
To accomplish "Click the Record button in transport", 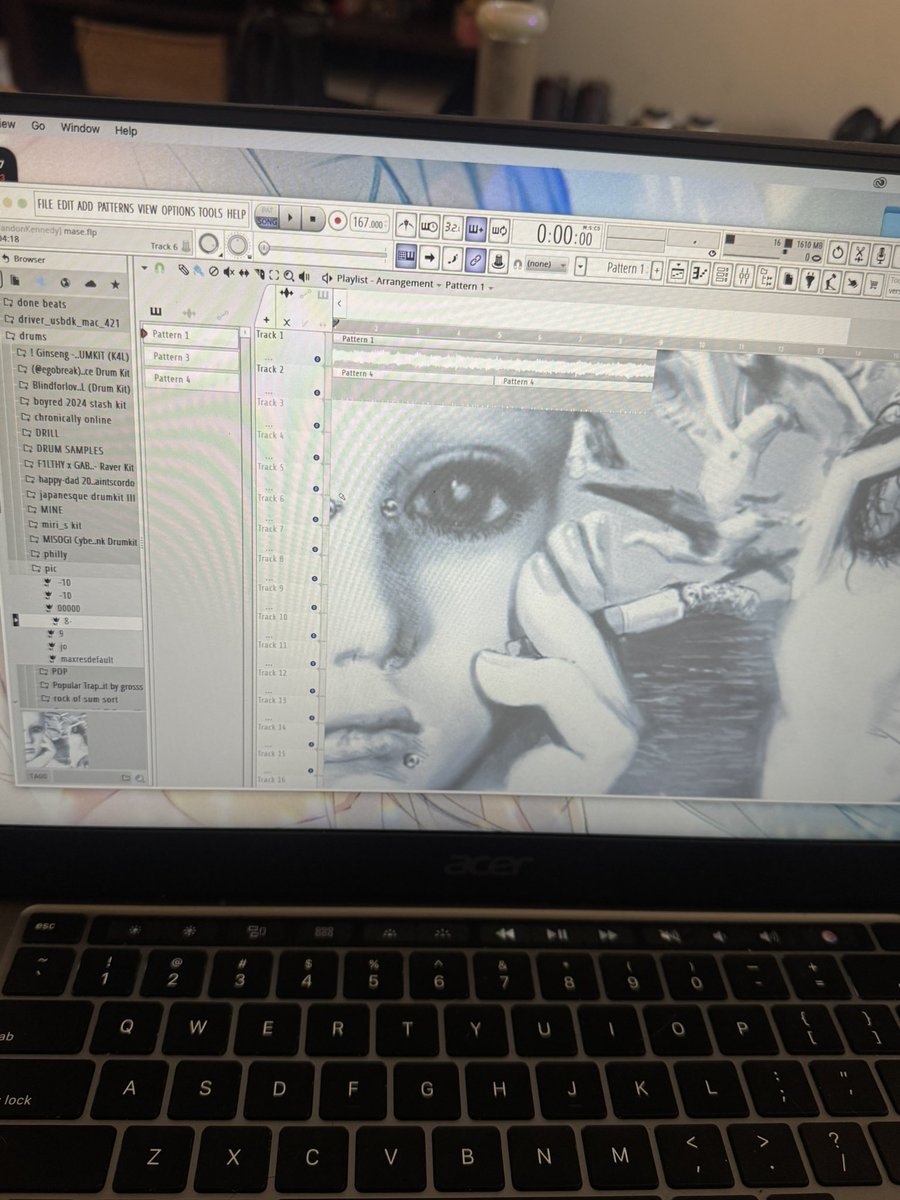I will click(338, 221).
